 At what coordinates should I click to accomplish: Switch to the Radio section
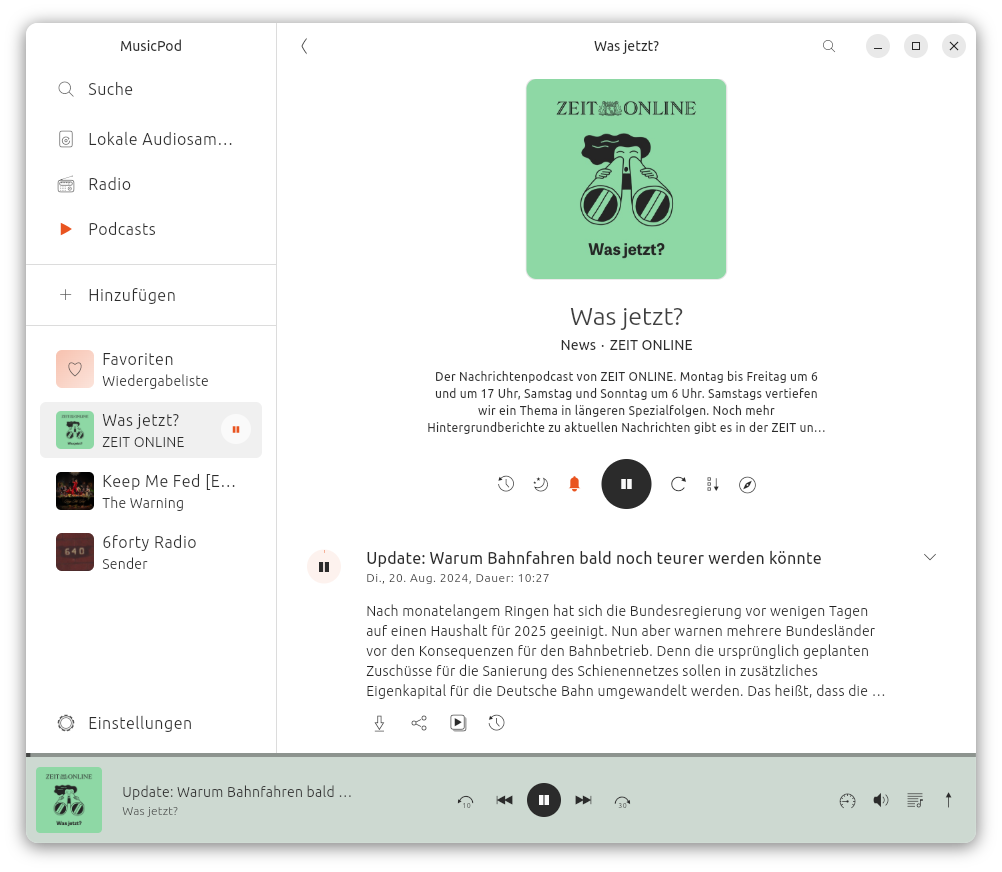coord(151,185)
